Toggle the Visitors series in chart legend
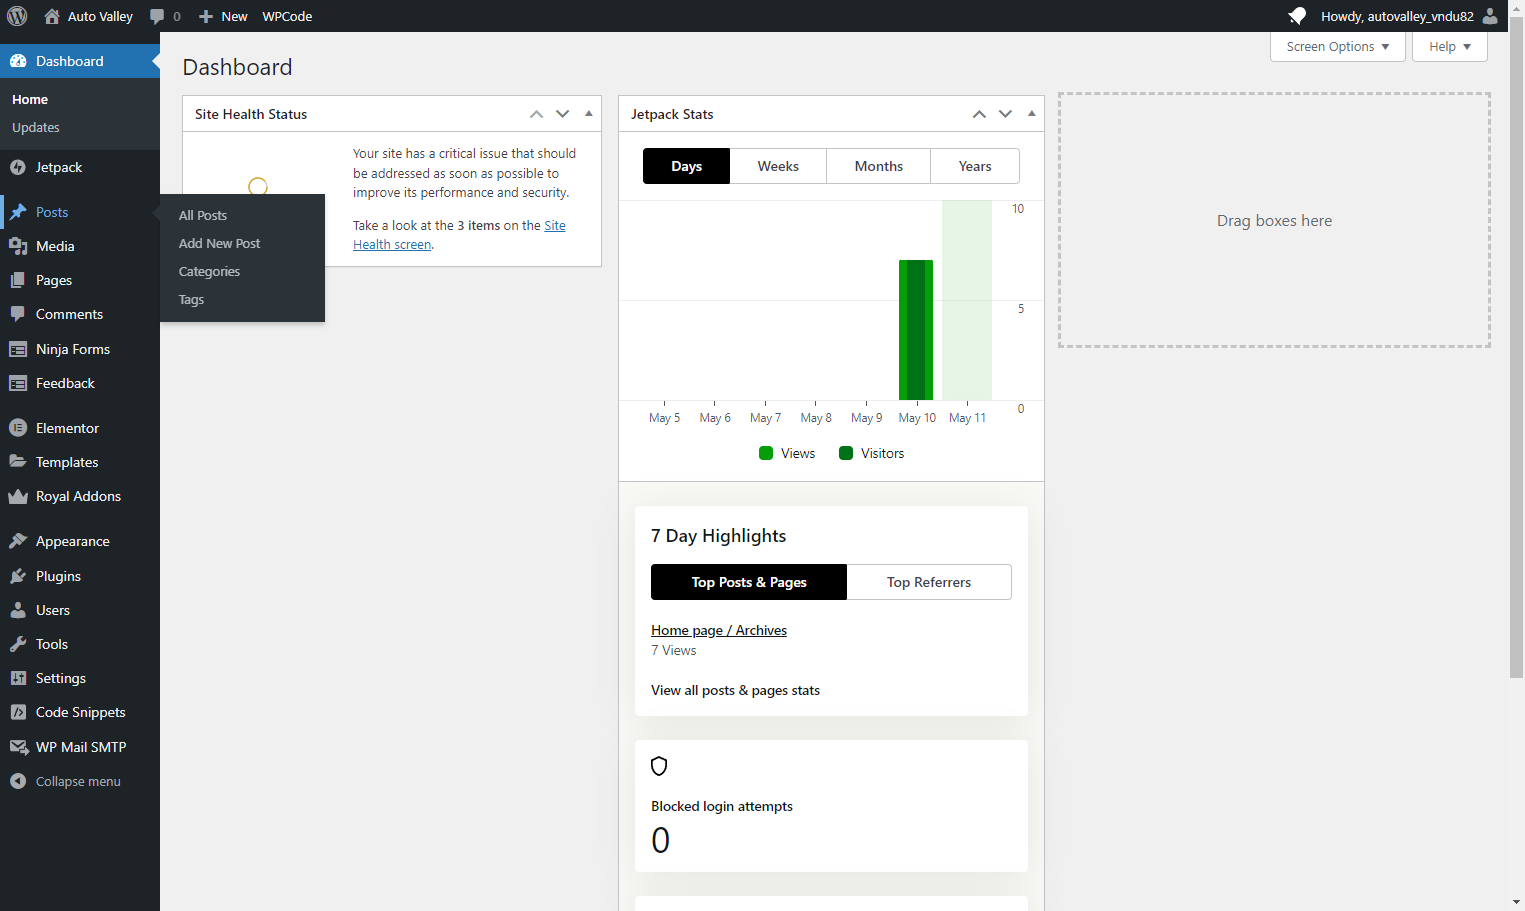Screen dimensions: 1525x911 click(x=872, y=453)
